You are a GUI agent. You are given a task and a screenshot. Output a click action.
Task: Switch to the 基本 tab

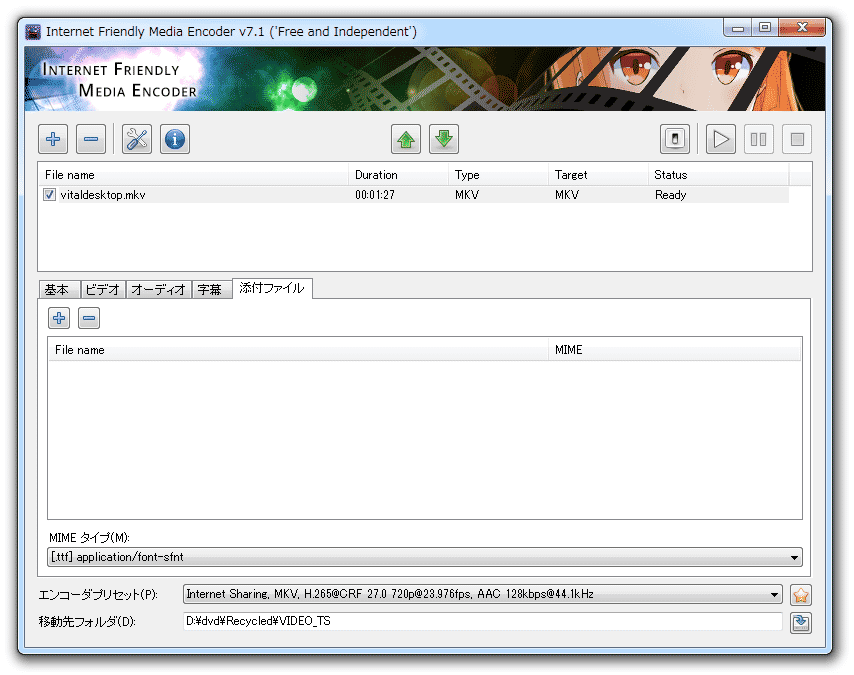point(59,289)
